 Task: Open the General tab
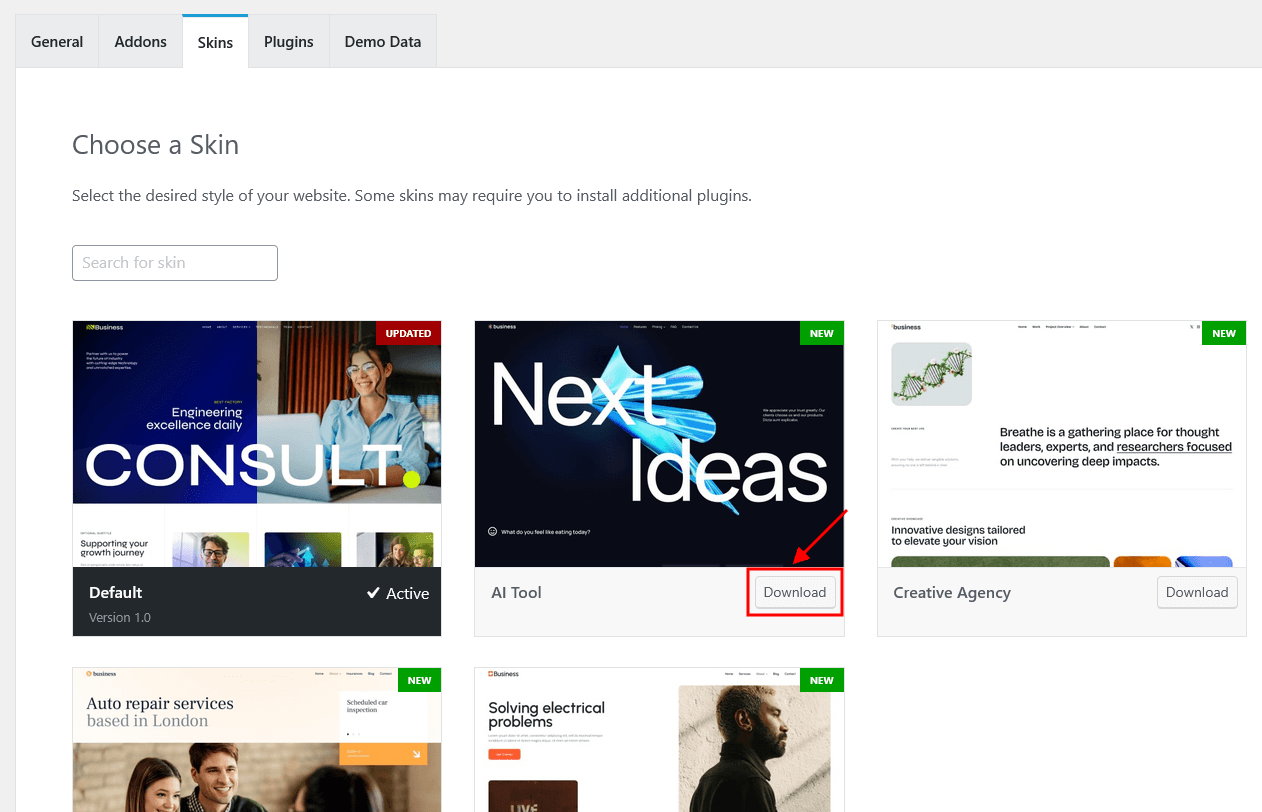click(57, 42)
